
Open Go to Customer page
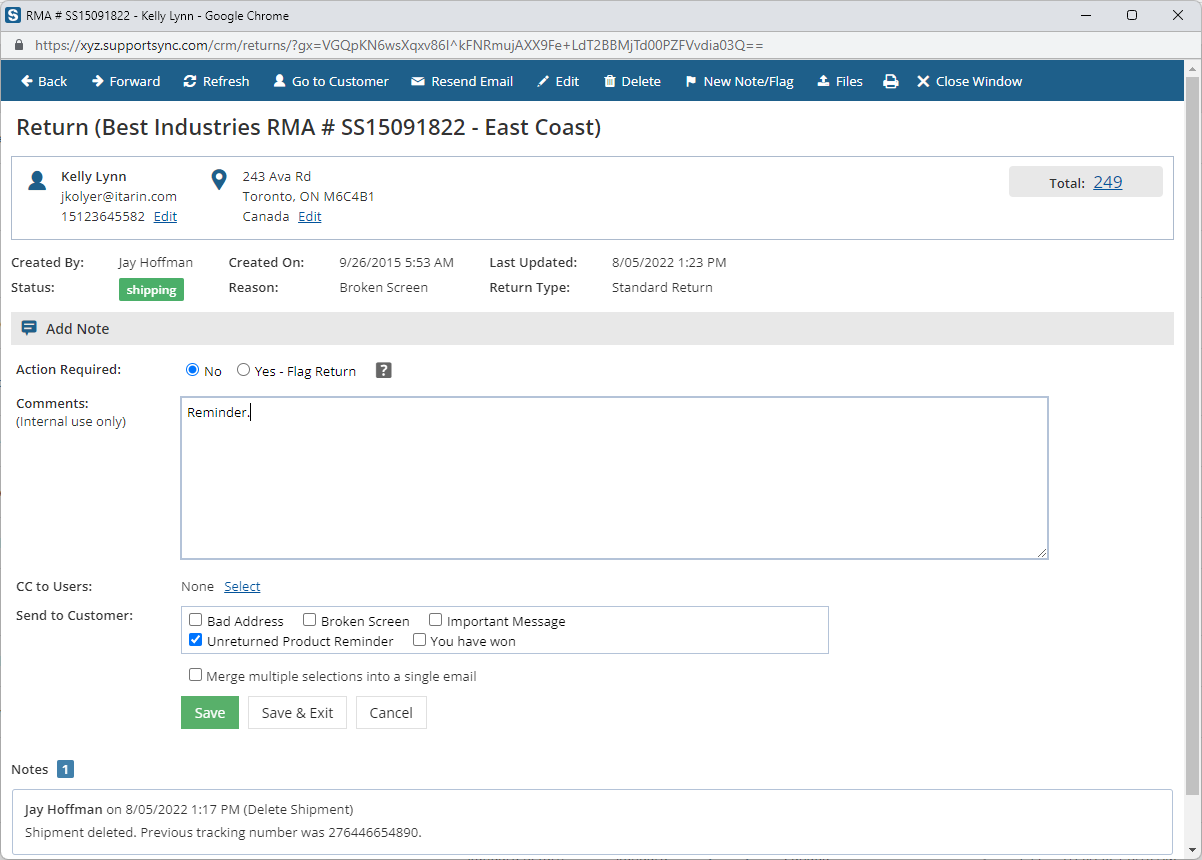tap(331, 82)
